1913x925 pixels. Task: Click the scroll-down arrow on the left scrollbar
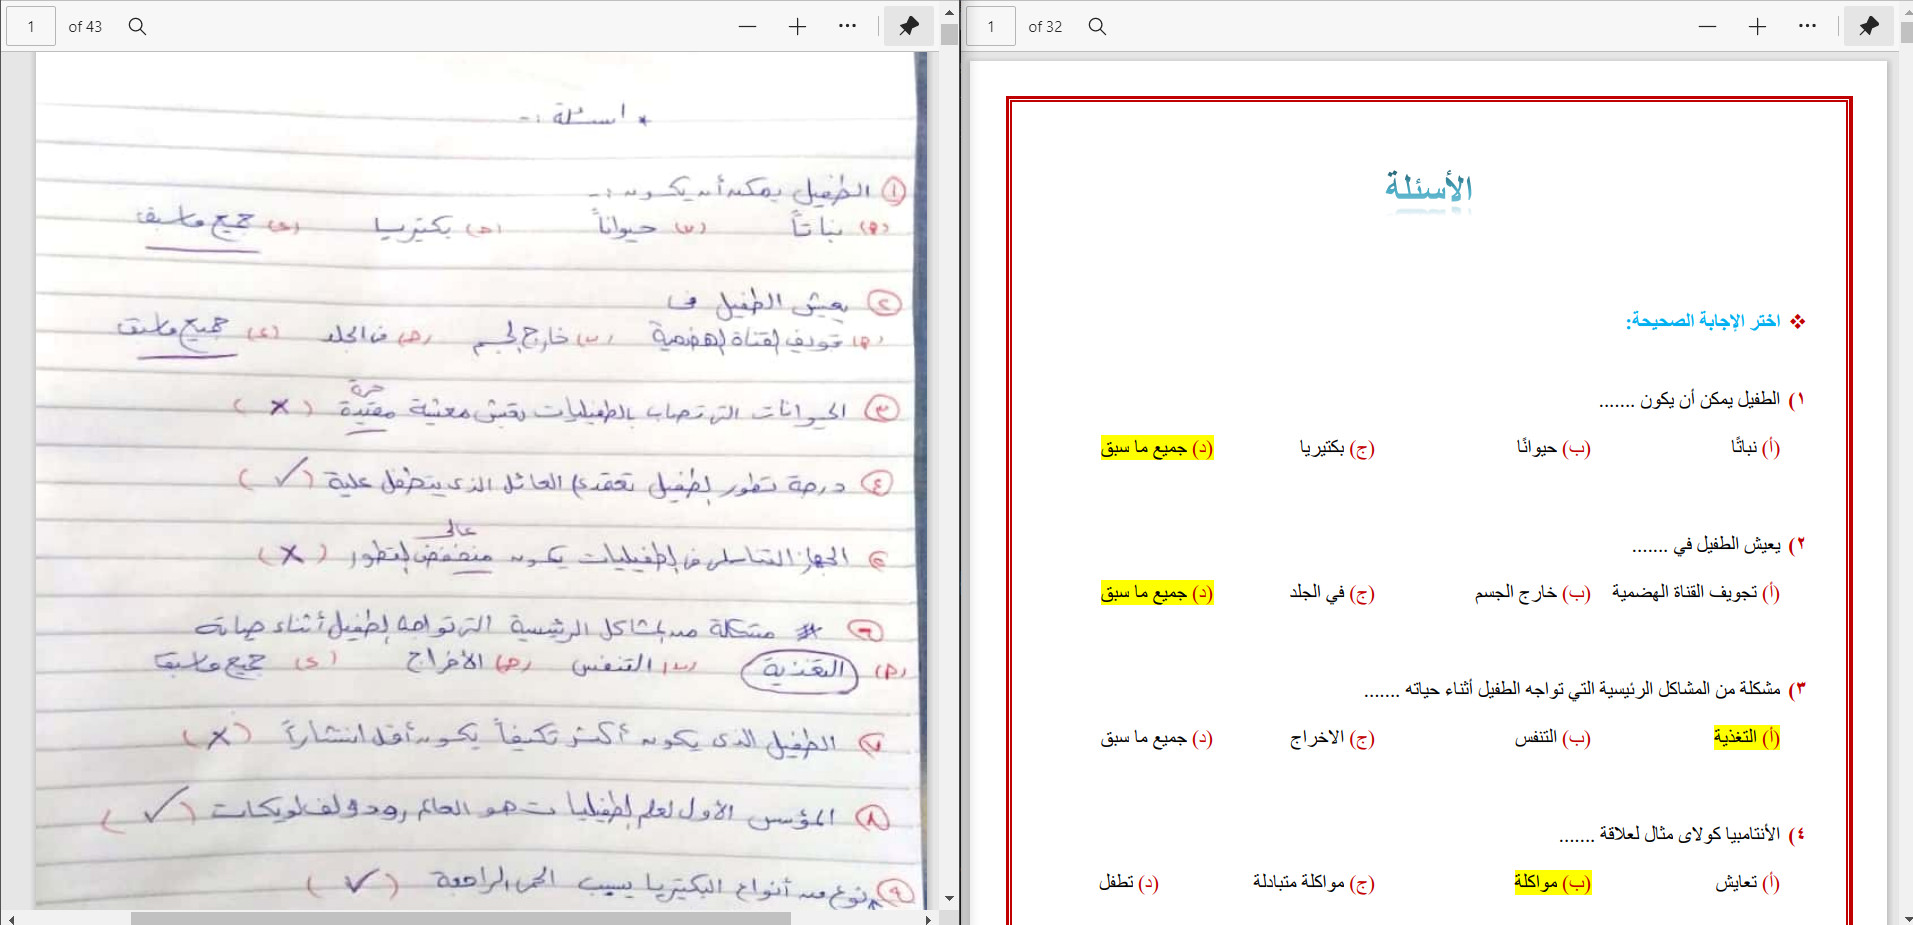(x=949, y=897)
